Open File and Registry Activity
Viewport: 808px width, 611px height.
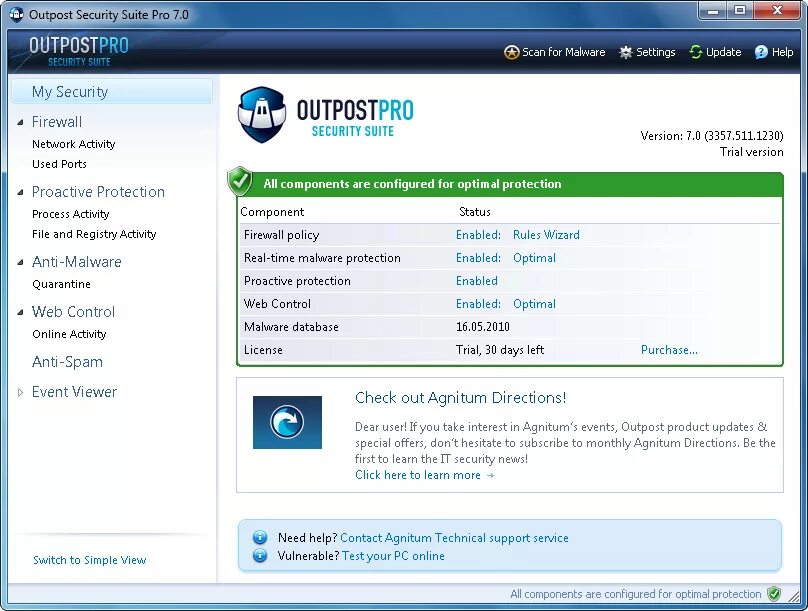pyautogui.click(x=94, y=234)
